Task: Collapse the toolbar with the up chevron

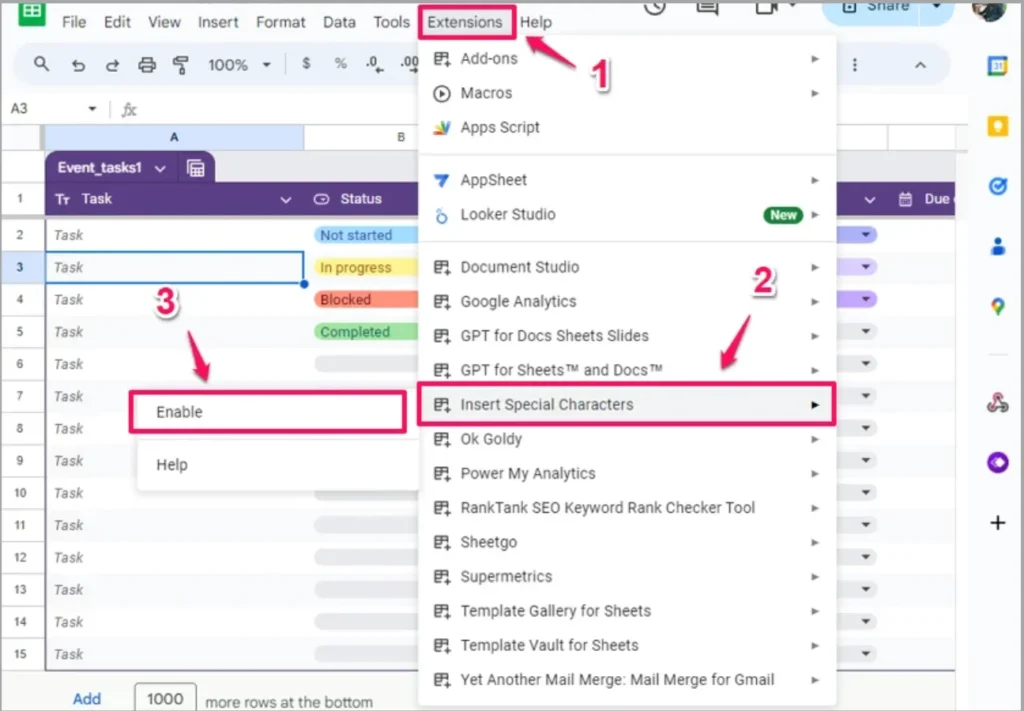Action: [920, 65]
